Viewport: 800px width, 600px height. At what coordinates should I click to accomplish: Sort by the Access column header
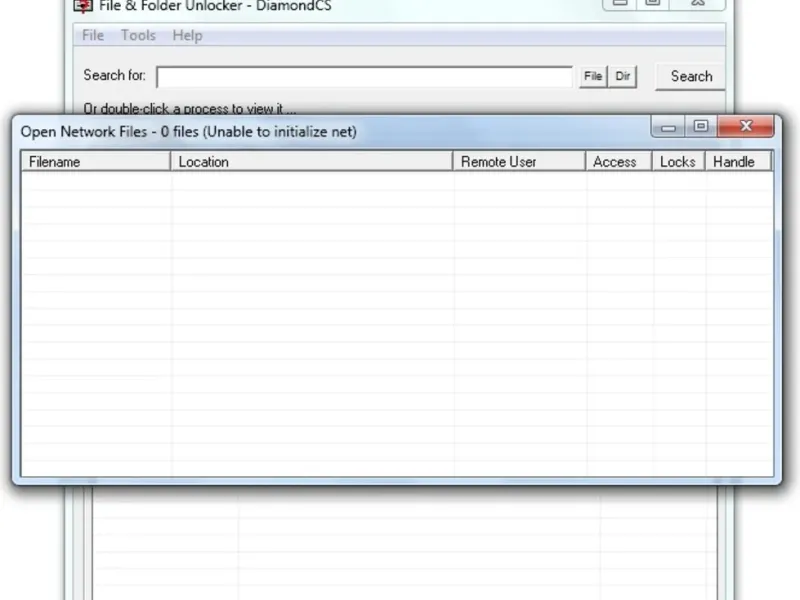619,162
